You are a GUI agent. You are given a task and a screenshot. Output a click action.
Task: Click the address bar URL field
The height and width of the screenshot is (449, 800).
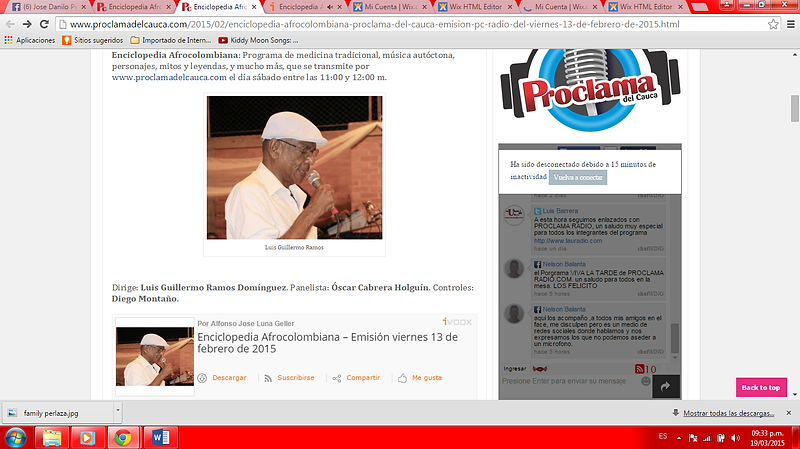(413, 24)
